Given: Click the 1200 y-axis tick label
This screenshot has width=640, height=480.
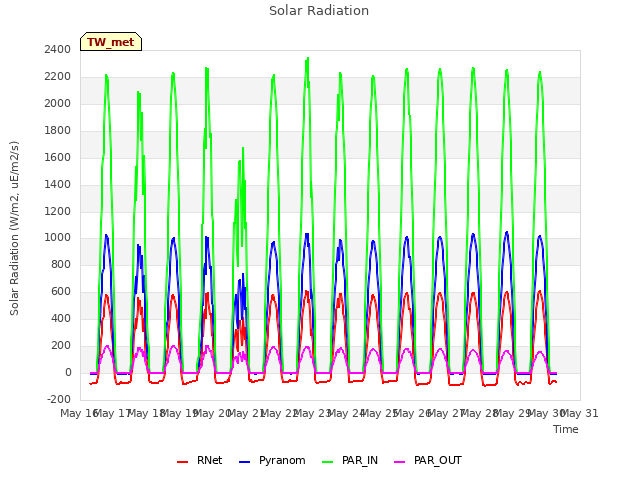Looking at the screenshot, I should point(58,211).
